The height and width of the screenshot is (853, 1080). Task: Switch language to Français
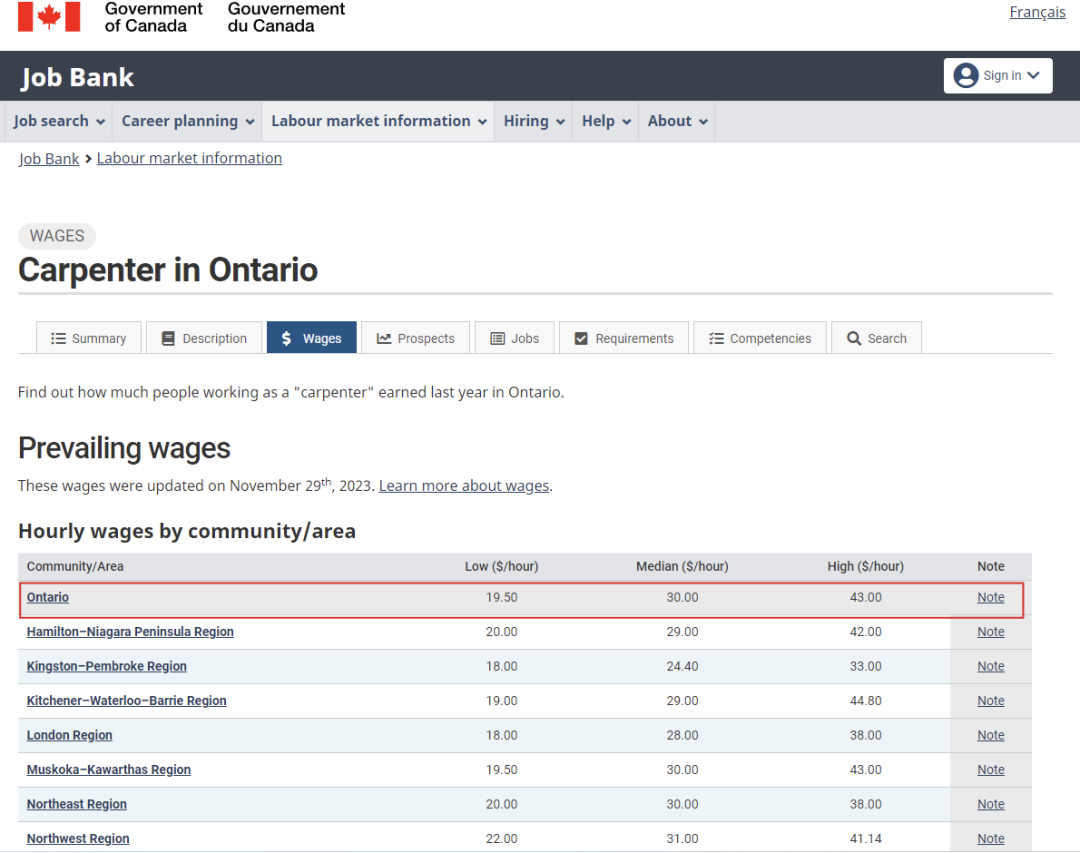tap(1037, 12)
